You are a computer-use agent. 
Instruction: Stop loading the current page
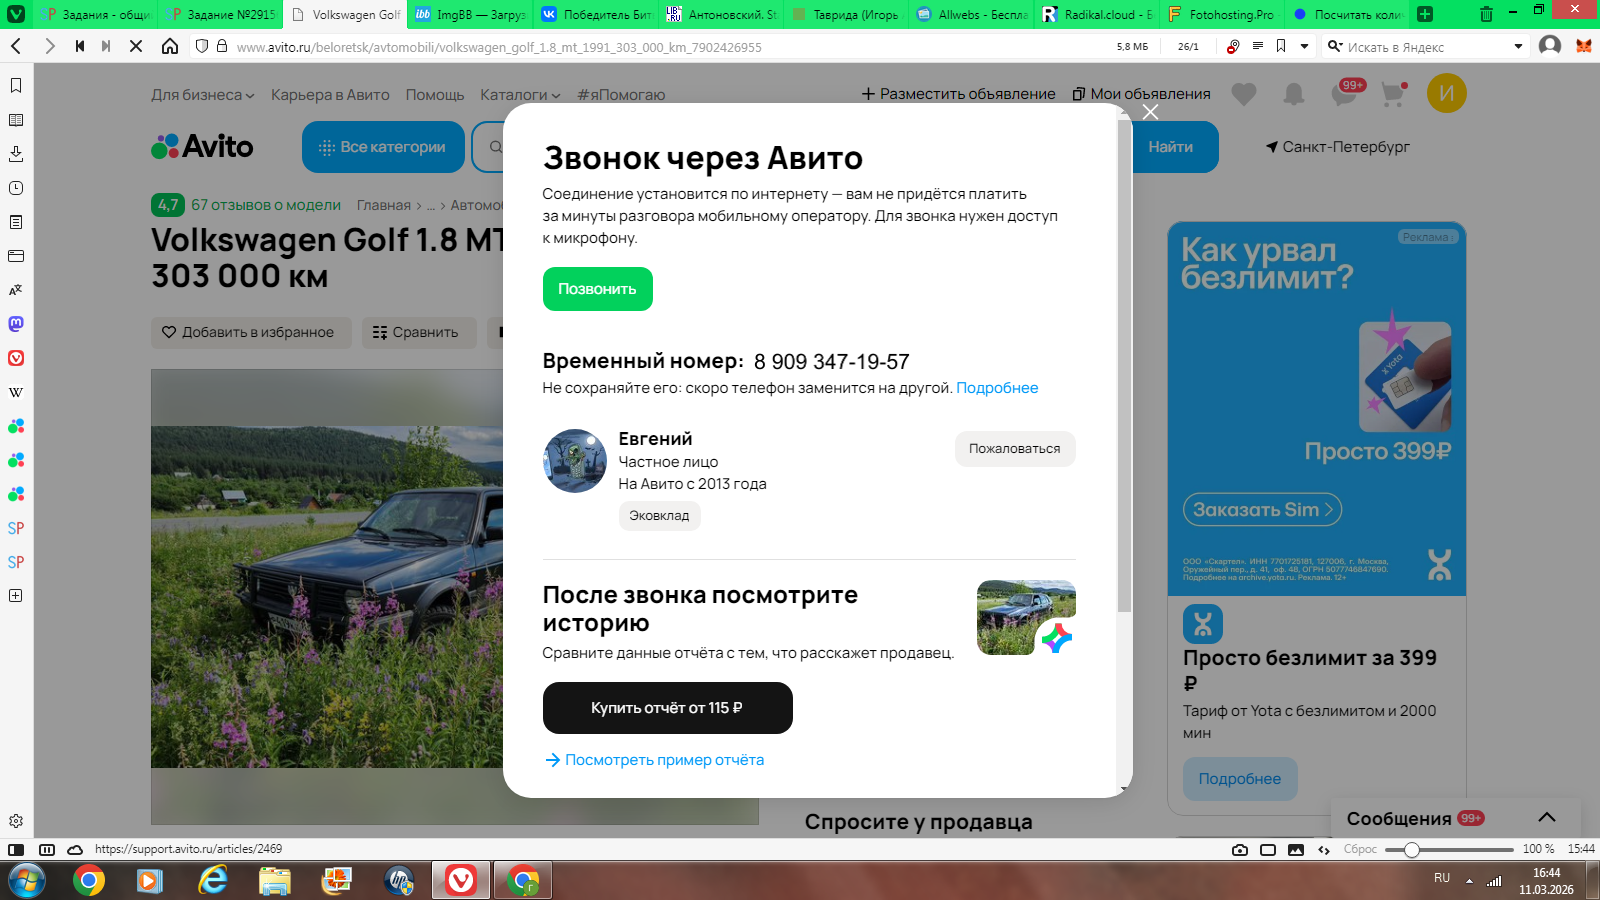click(x=137, y=46)
